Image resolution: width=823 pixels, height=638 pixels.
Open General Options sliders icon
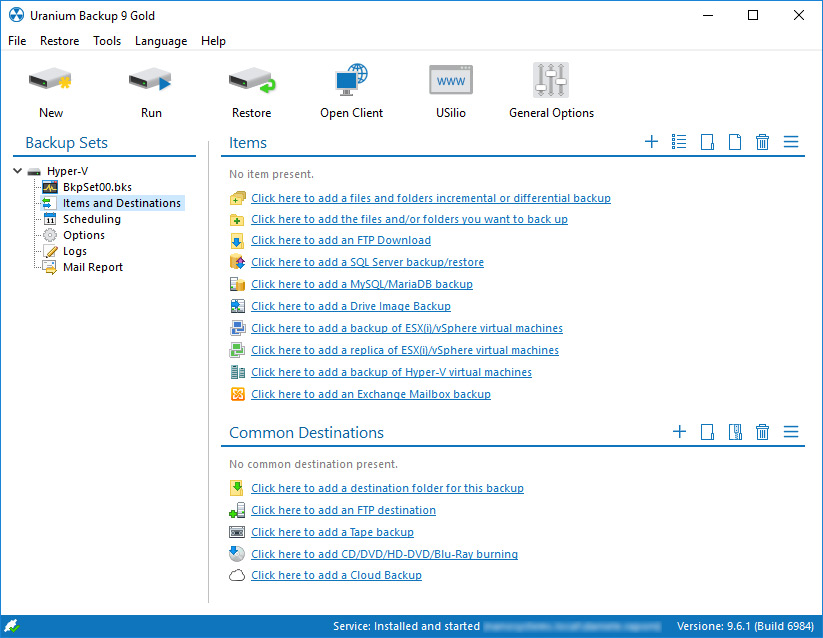click(x=551, y=81)
